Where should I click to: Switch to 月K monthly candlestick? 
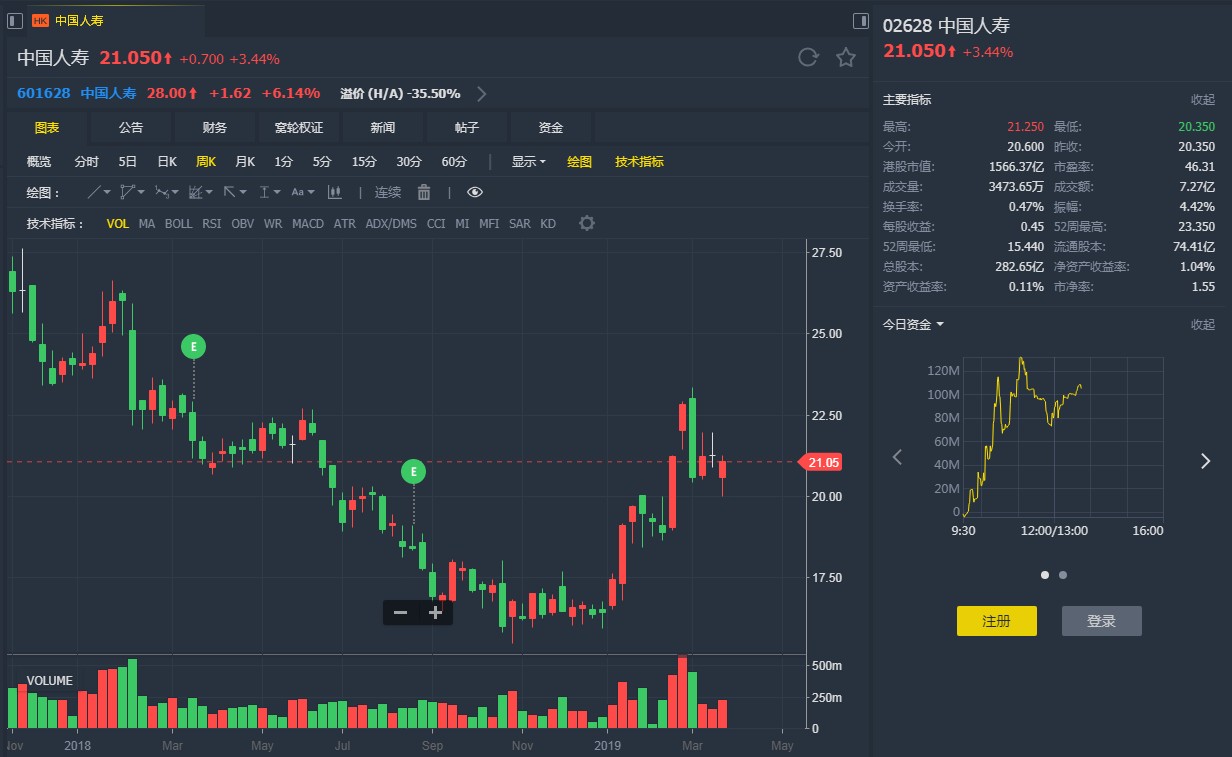tap(245, 162)
